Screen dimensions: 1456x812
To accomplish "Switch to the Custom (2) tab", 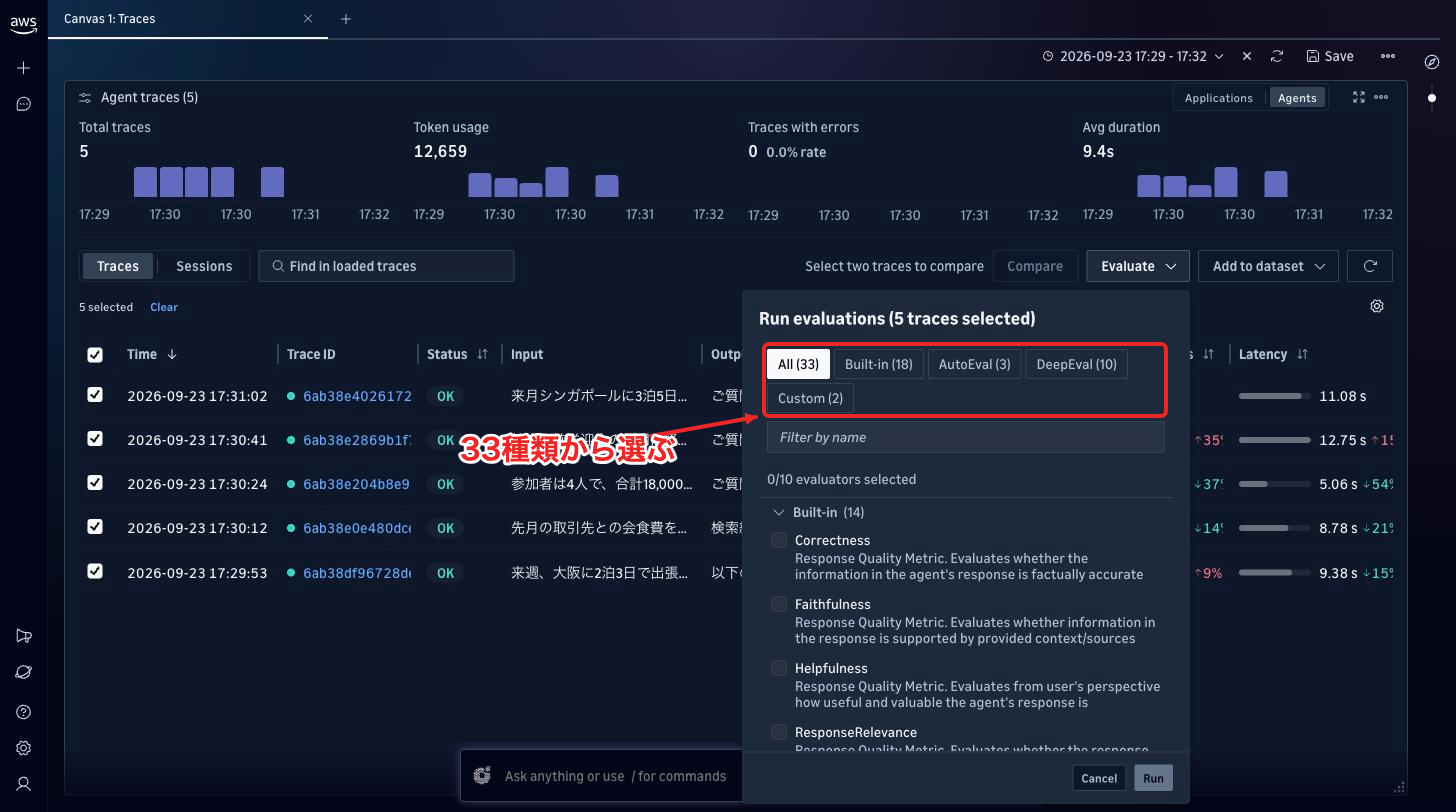I will [x=810, y=398].
